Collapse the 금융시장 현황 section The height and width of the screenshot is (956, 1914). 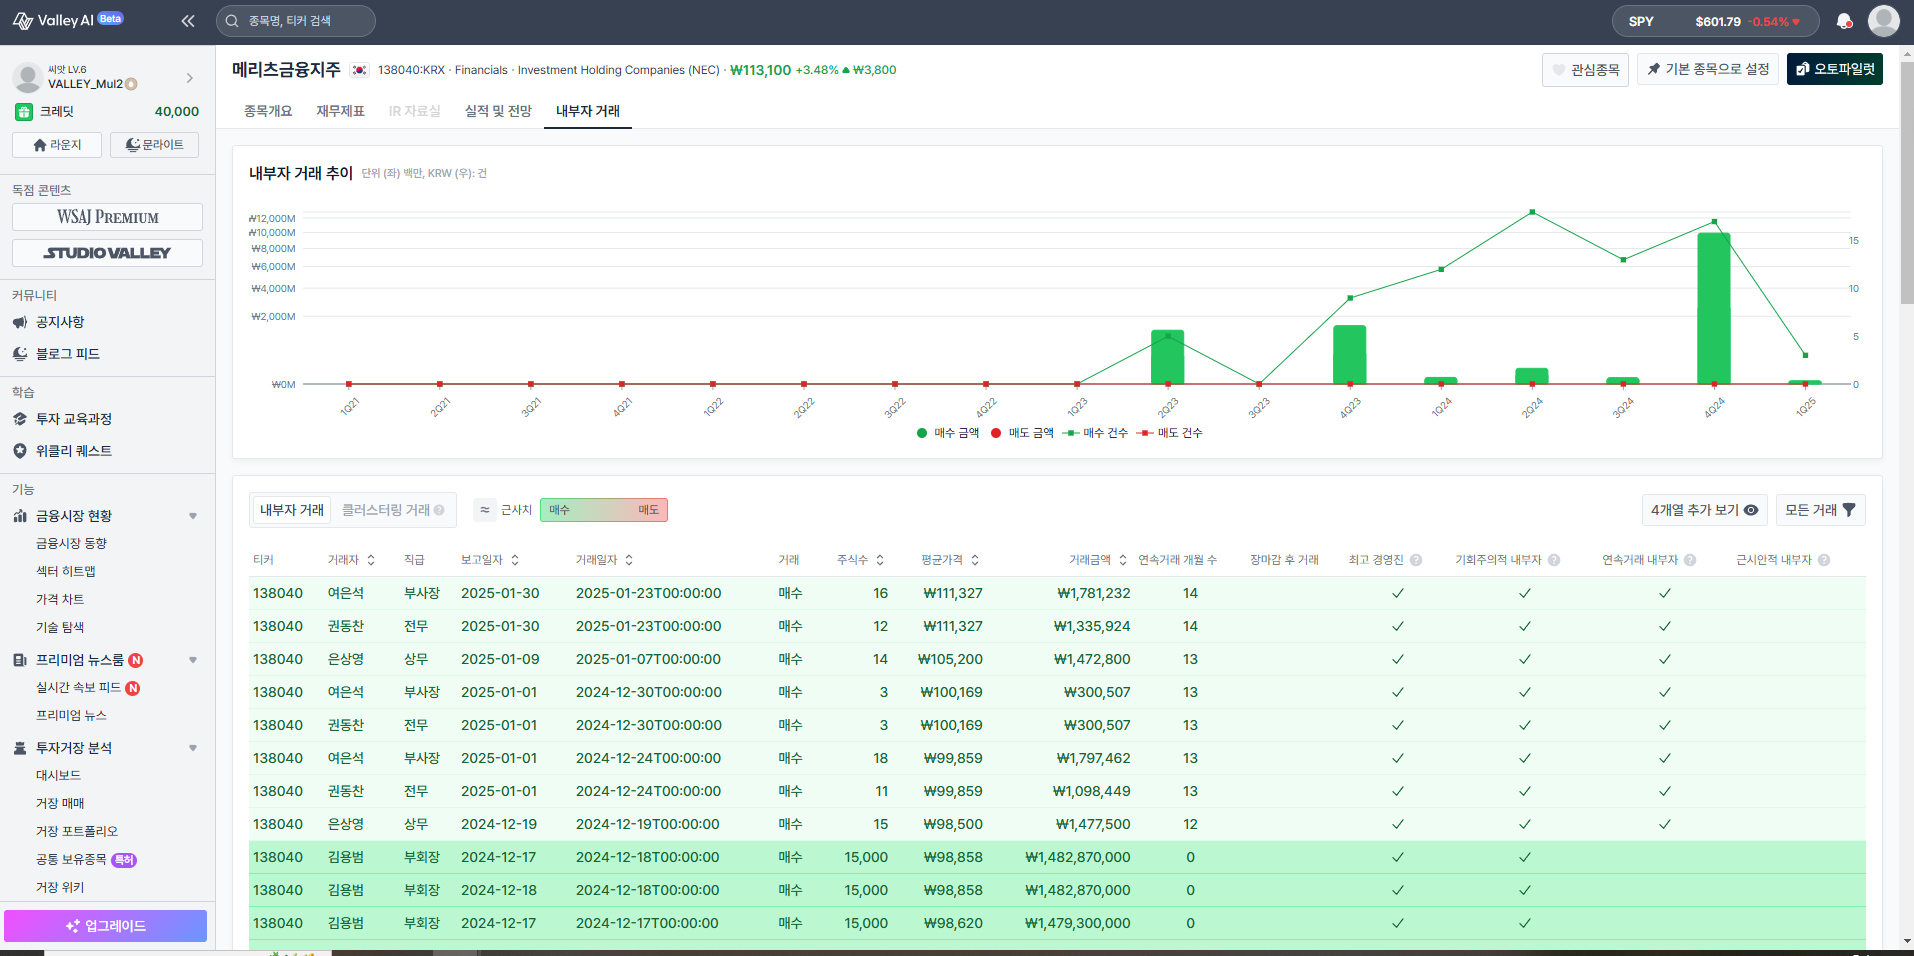tap(193, 516)
